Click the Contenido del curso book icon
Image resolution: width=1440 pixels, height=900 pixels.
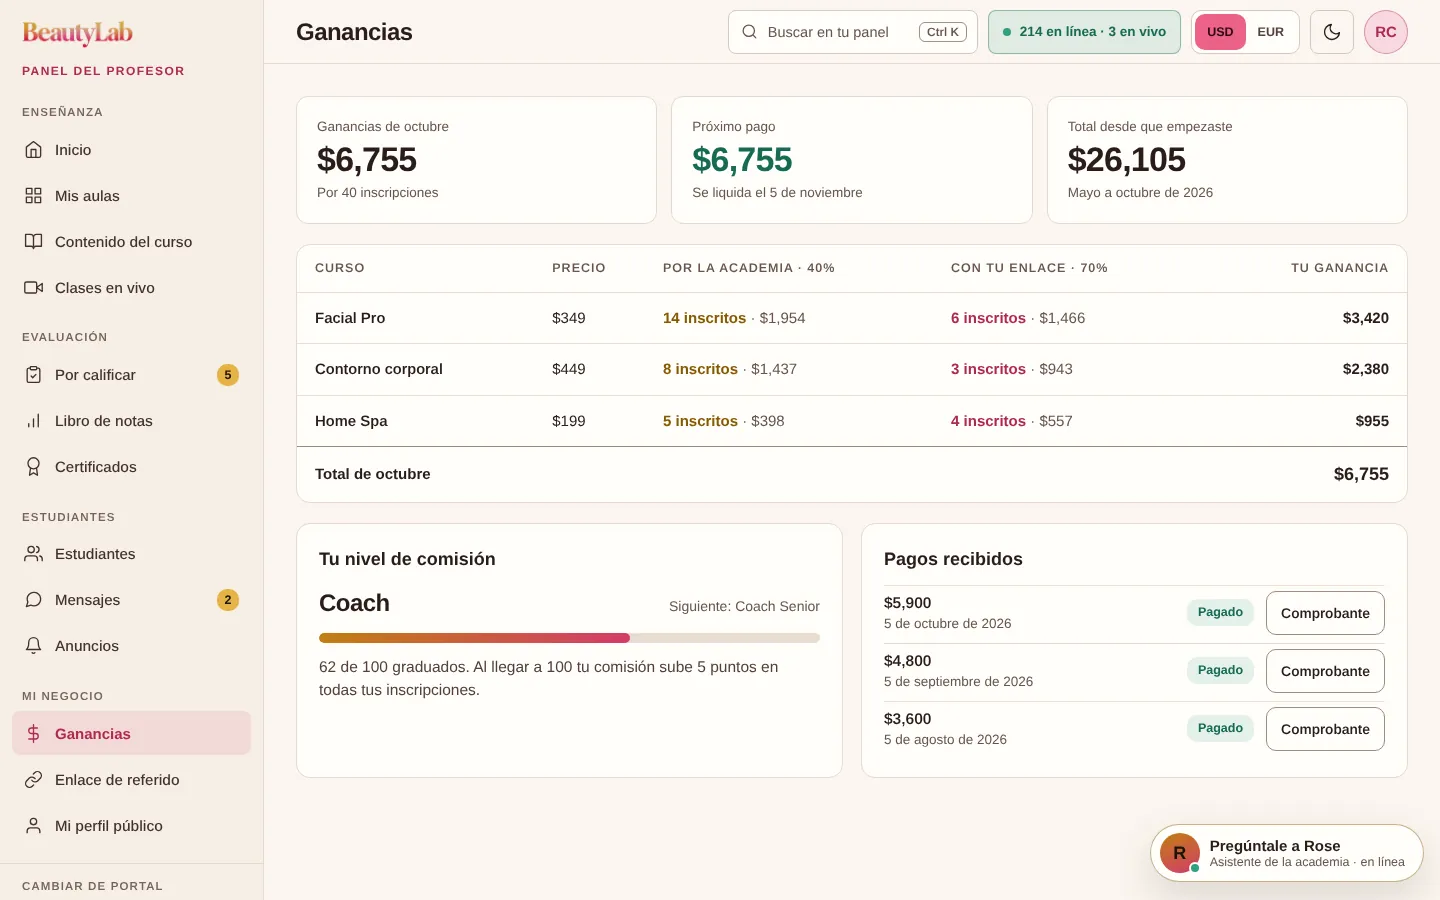34,242
